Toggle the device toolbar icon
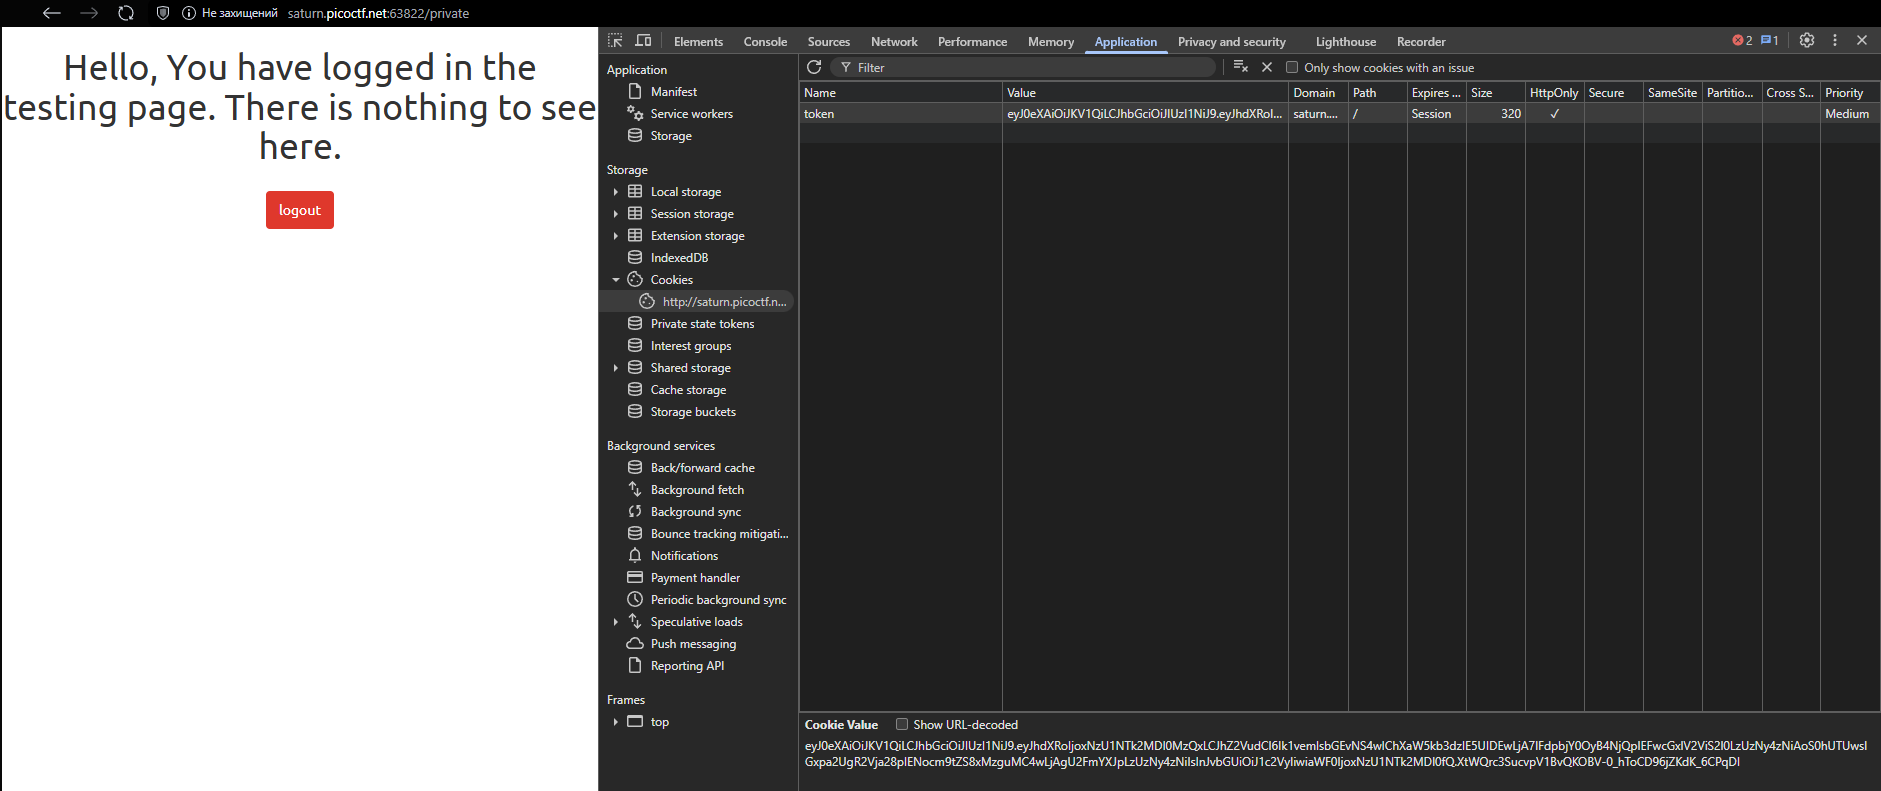This screenshot has width=1881, height=791. coord(643,41)
